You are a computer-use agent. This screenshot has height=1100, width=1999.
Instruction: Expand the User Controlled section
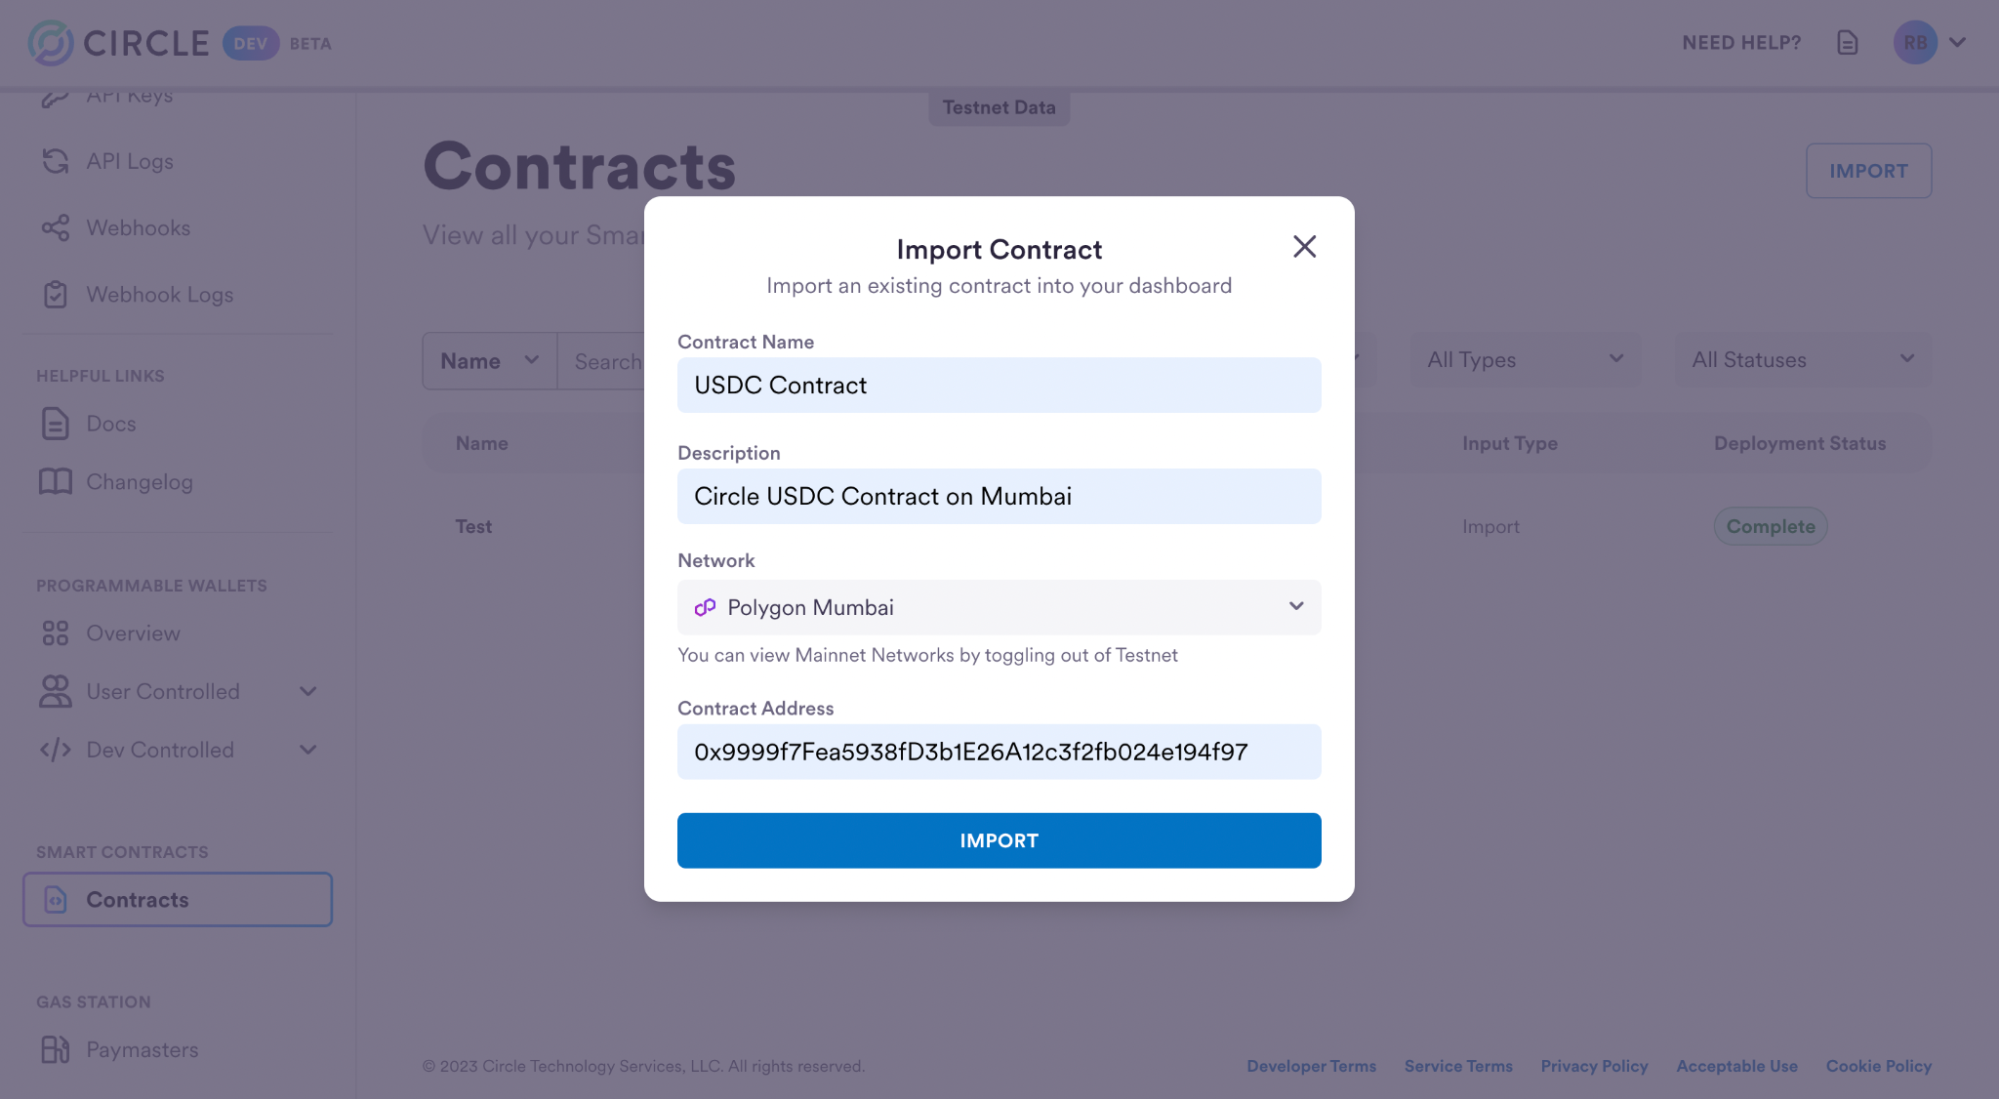click(x=308, y=691)
